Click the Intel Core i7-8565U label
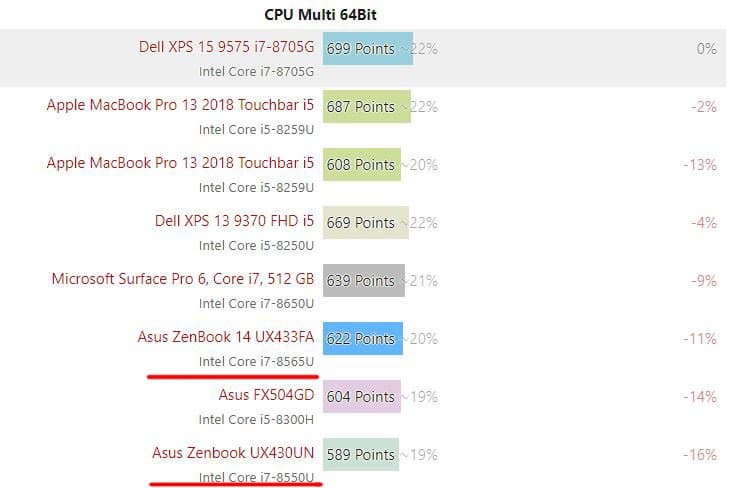Image resolution: width=740 pixels, height=488 pixels. click(256, 361)
